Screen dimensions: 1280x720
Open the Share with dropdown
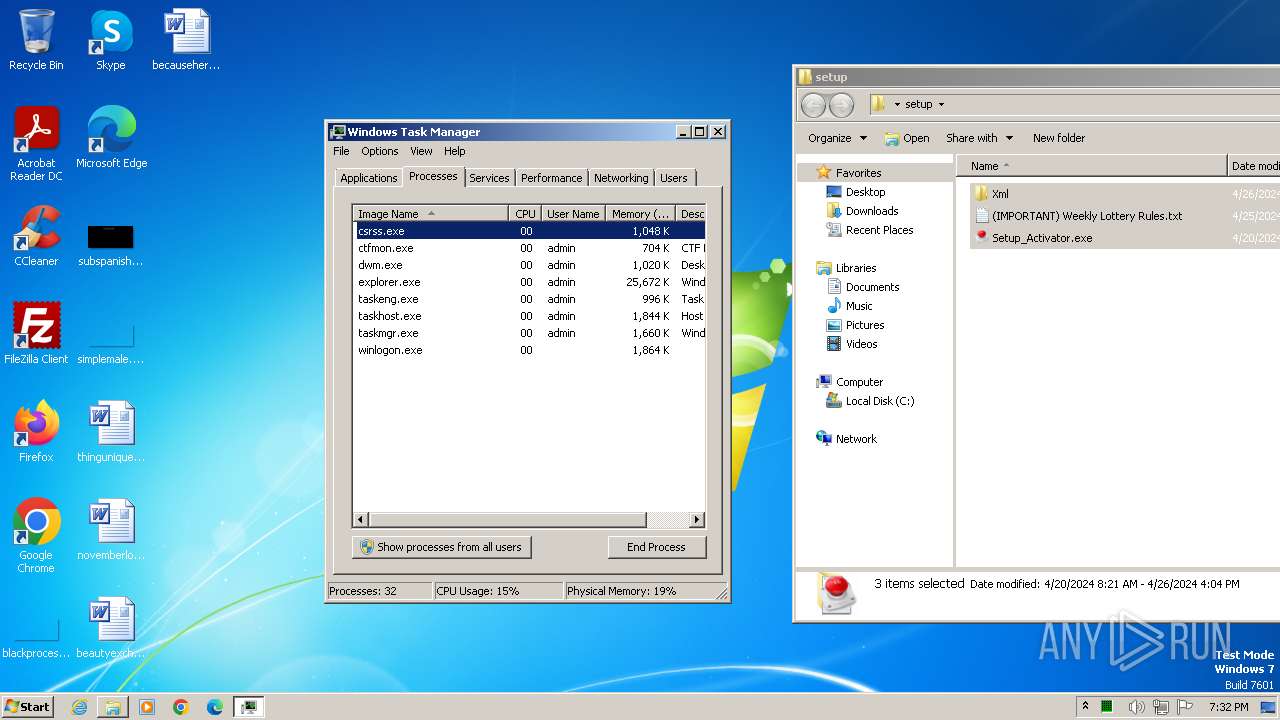(979, 138)
